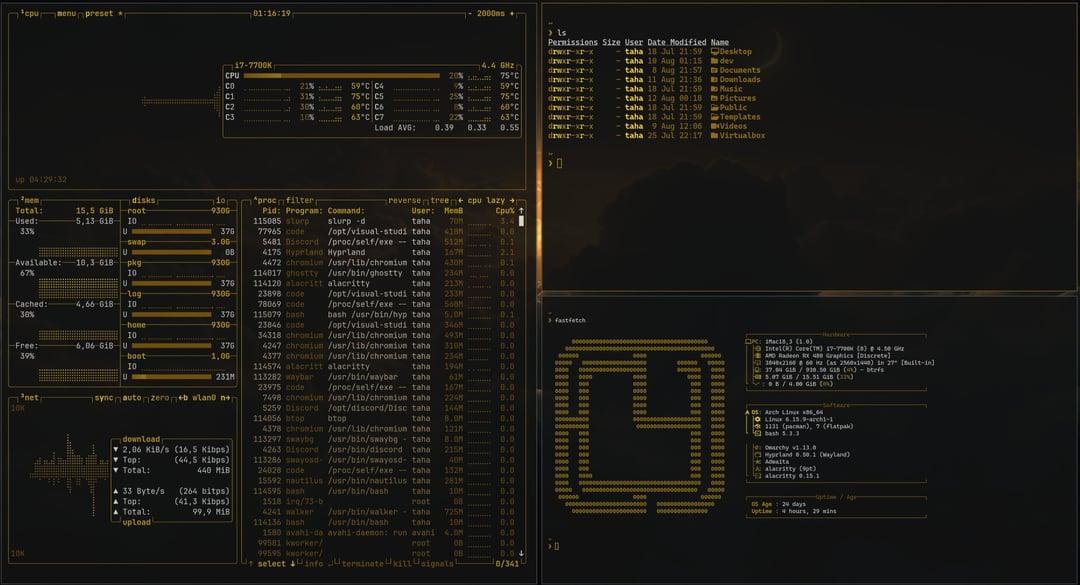The width and height of the screenshot is (1080, 585).
Task: Click the select down-arrow at proc bottom
Action: (x=292, y=565)
